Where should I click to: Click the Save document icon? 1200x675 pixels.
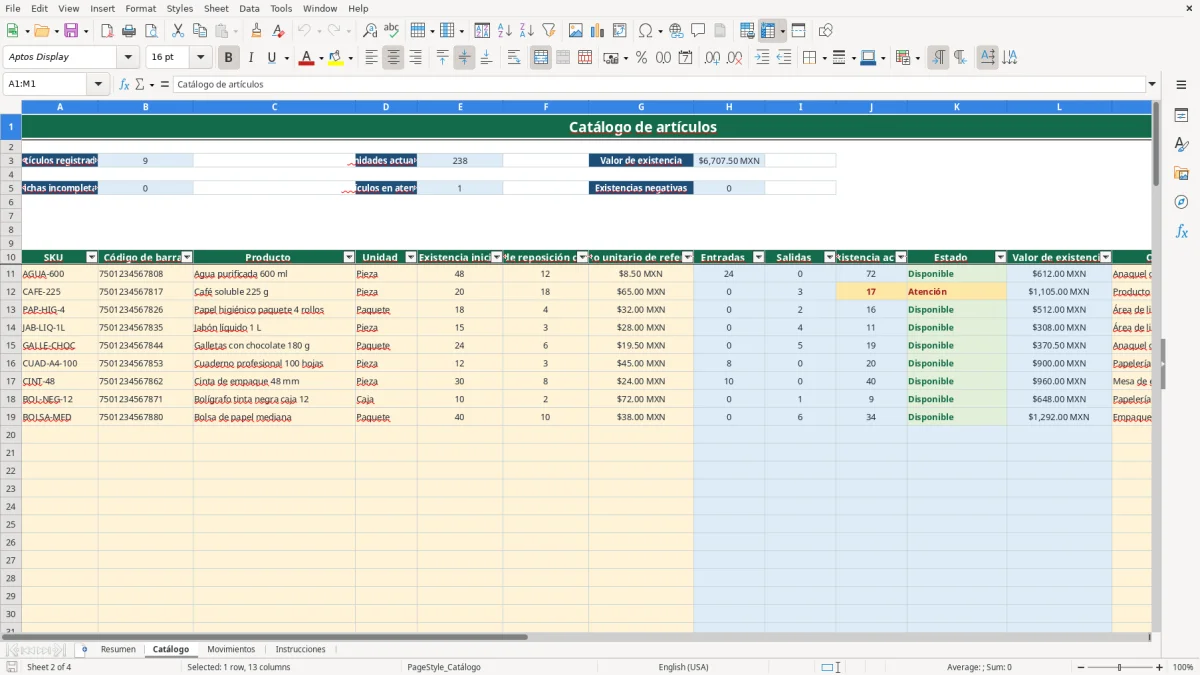[70, 31]
